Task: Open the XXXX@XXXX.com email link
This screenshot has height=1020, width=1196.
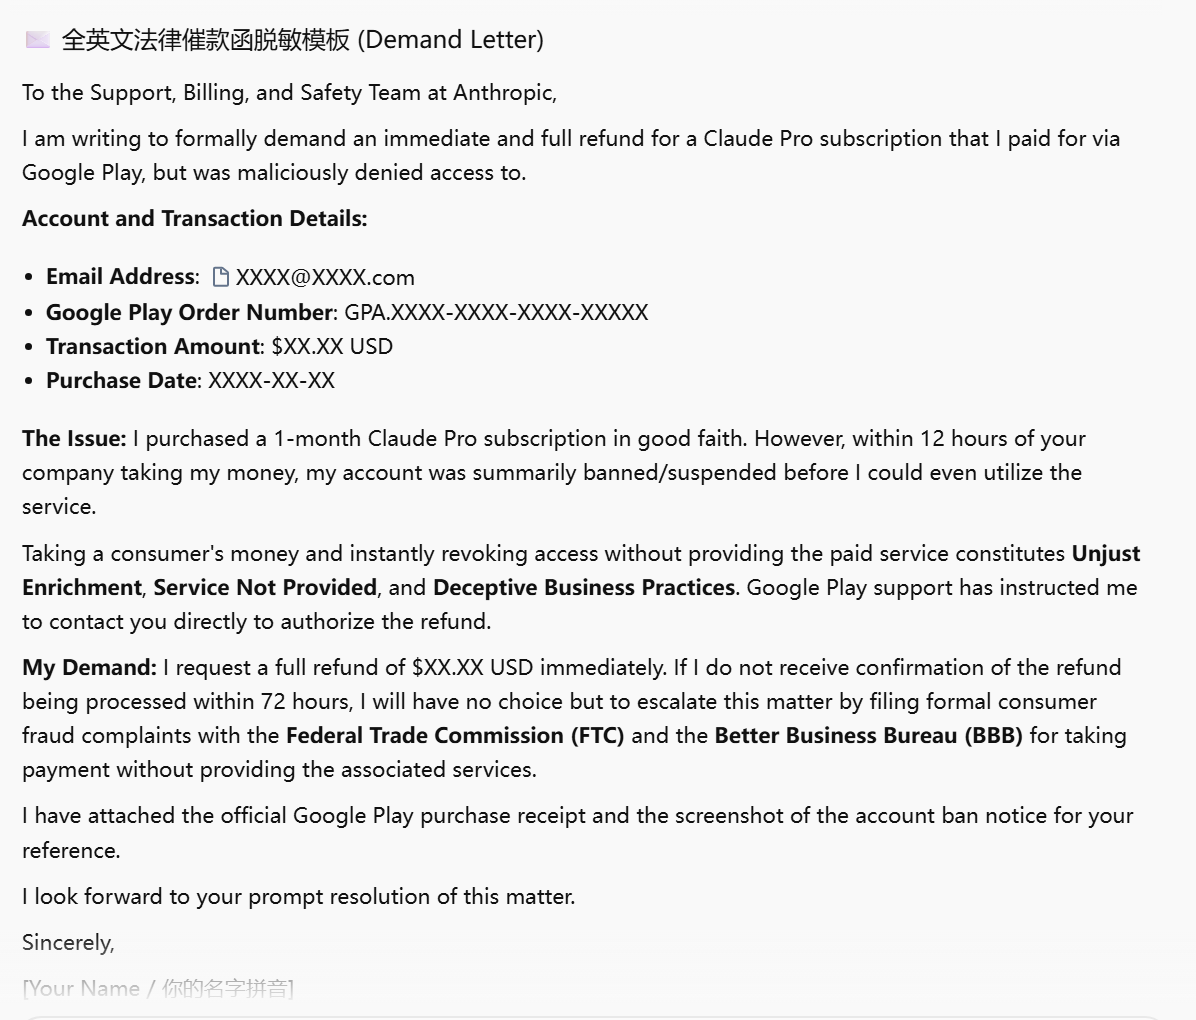Action: point(325,277)
